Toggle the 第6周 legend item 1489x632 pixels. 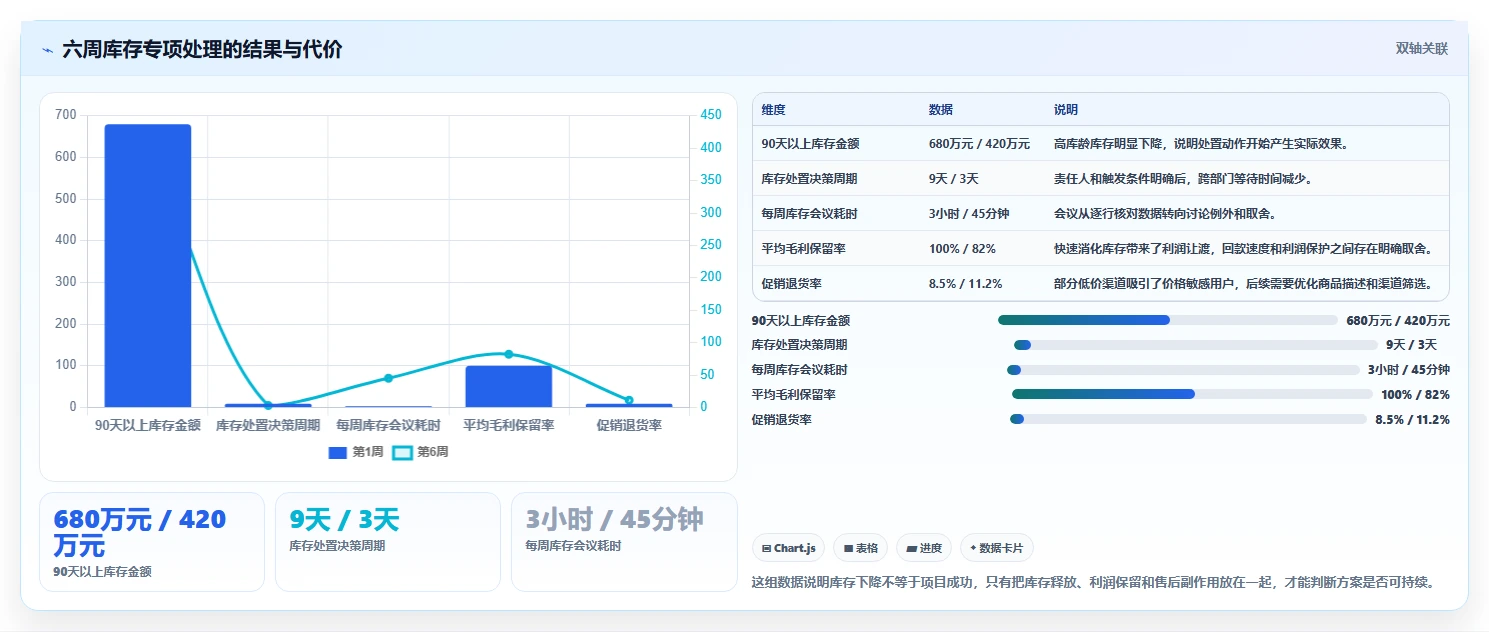(x=421, y=452)
